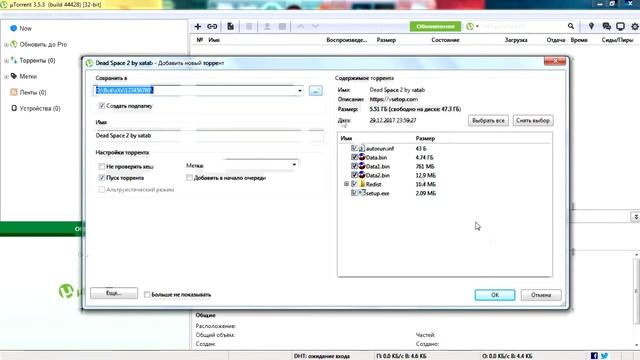Click the 'Отмена' cancel button
Image resolution: width=640 pixels, height=360 pixels.
(541, 295)
